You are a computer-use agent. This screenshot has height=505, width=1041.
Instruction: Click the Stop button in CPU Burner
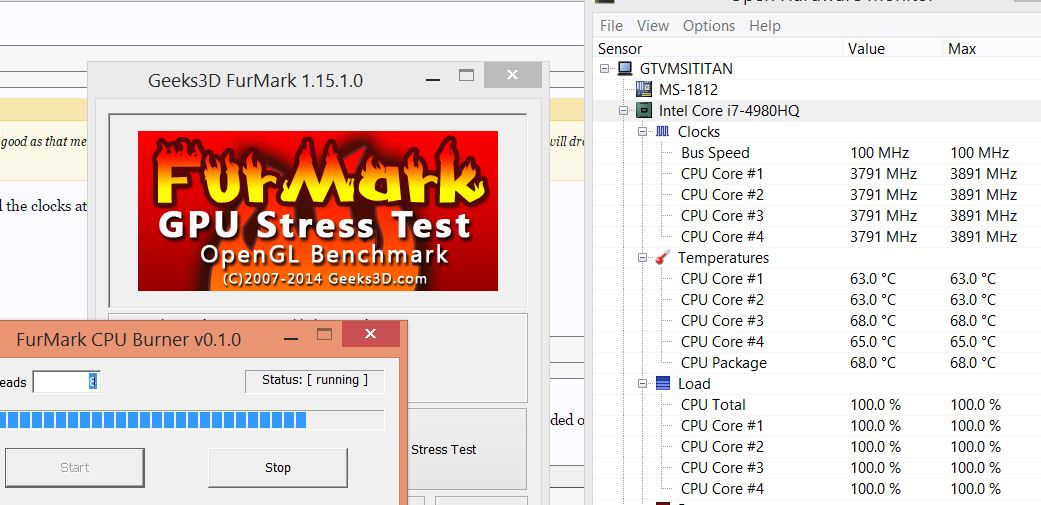point(278,468)
